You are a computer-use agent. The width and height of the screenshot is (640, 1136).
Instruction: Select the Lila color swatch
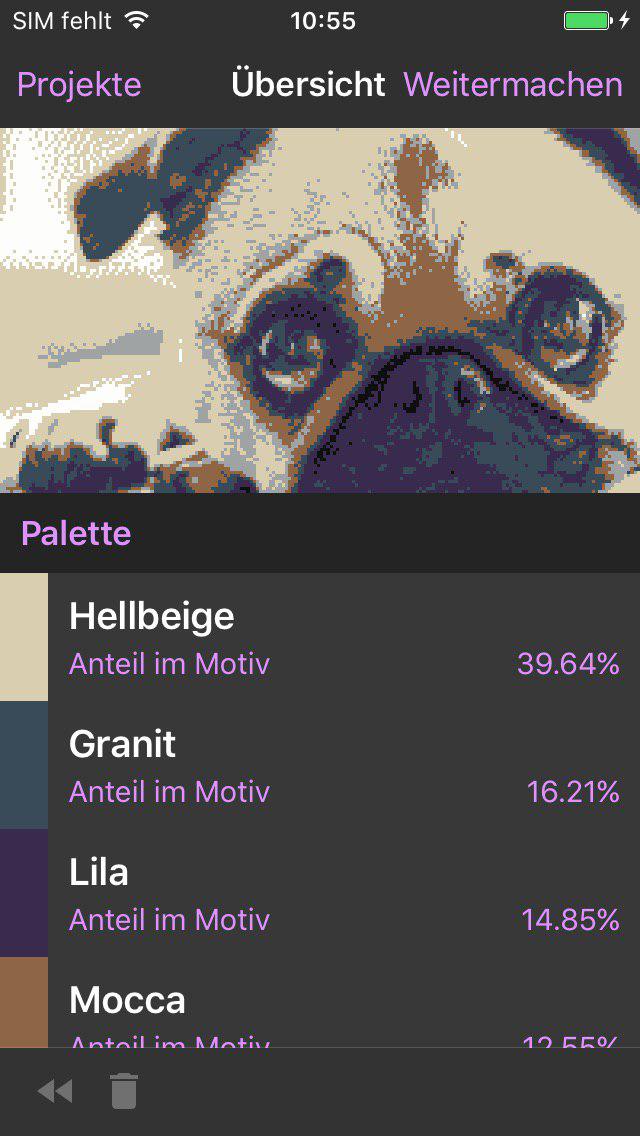tap(24, 893)
